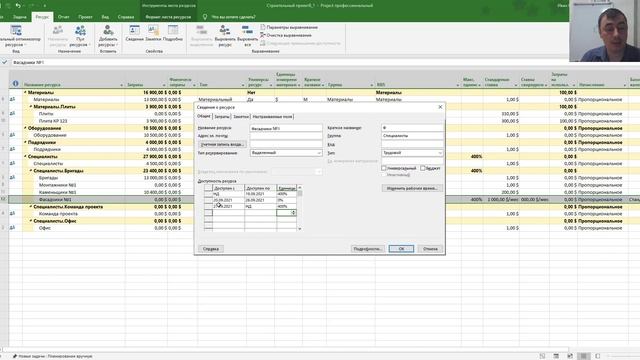Screen dimensions: 640x360
Task: Click availability table scrollbar down arrow
Action: click(x=300, y=229)
